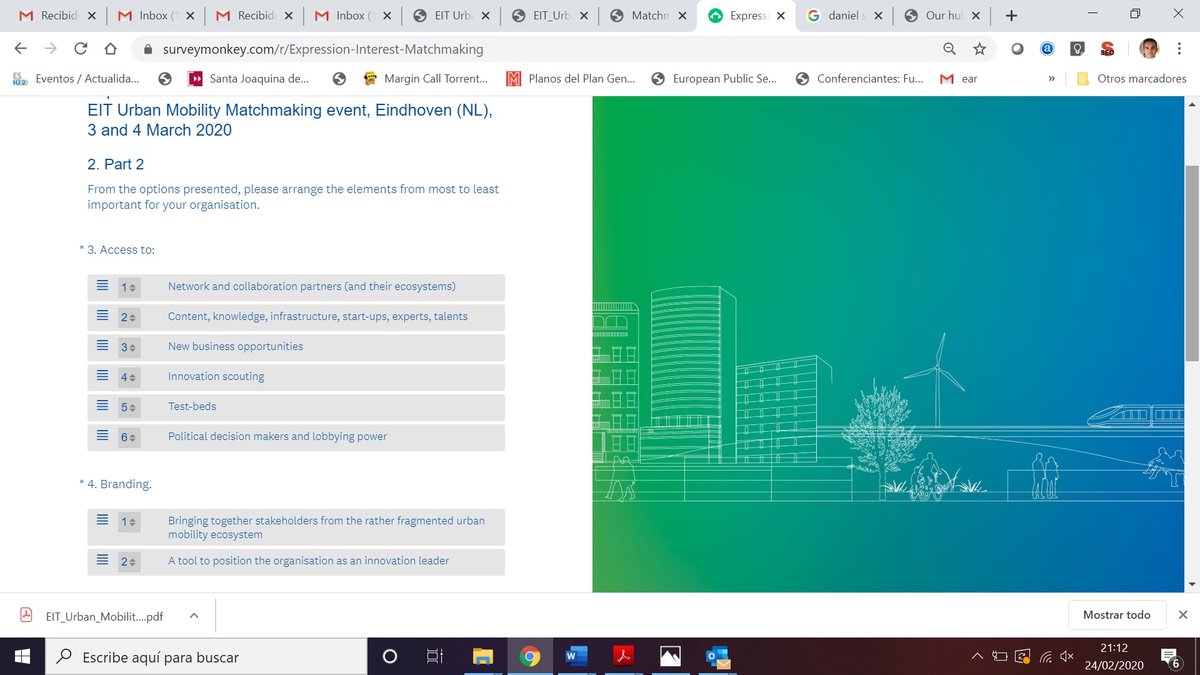Open rank selector 1 for Network and collaboration partners
1200x675 pixels.
(129, 287)
